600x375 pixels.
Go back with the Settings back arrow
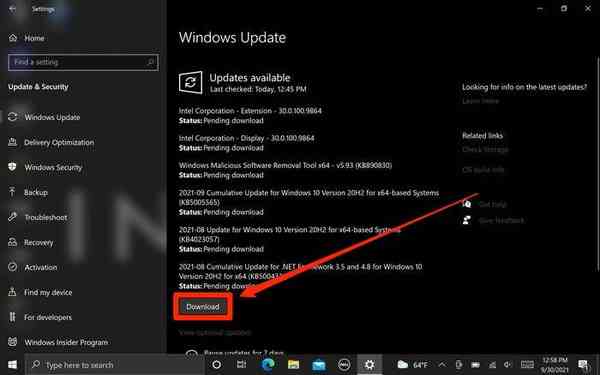click(12, 9)
